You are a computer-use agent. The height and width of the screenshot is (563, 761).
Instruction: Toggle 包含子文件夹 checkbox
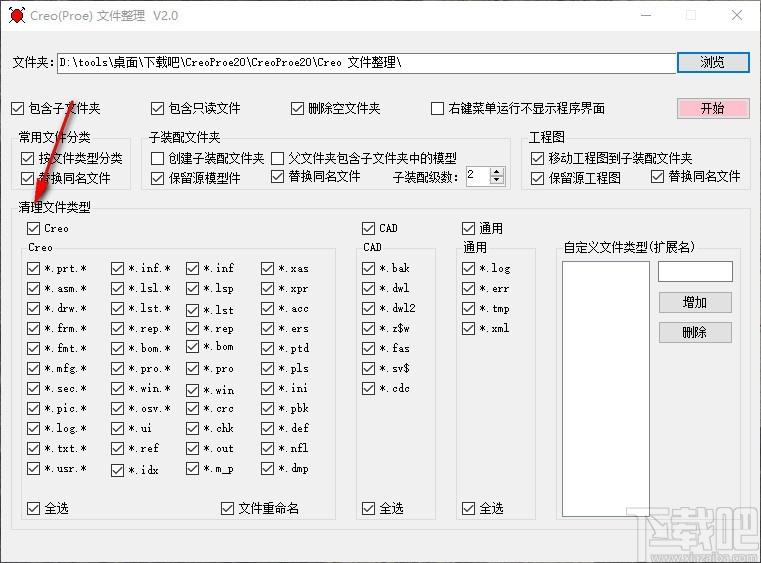[x=17, y=108]
